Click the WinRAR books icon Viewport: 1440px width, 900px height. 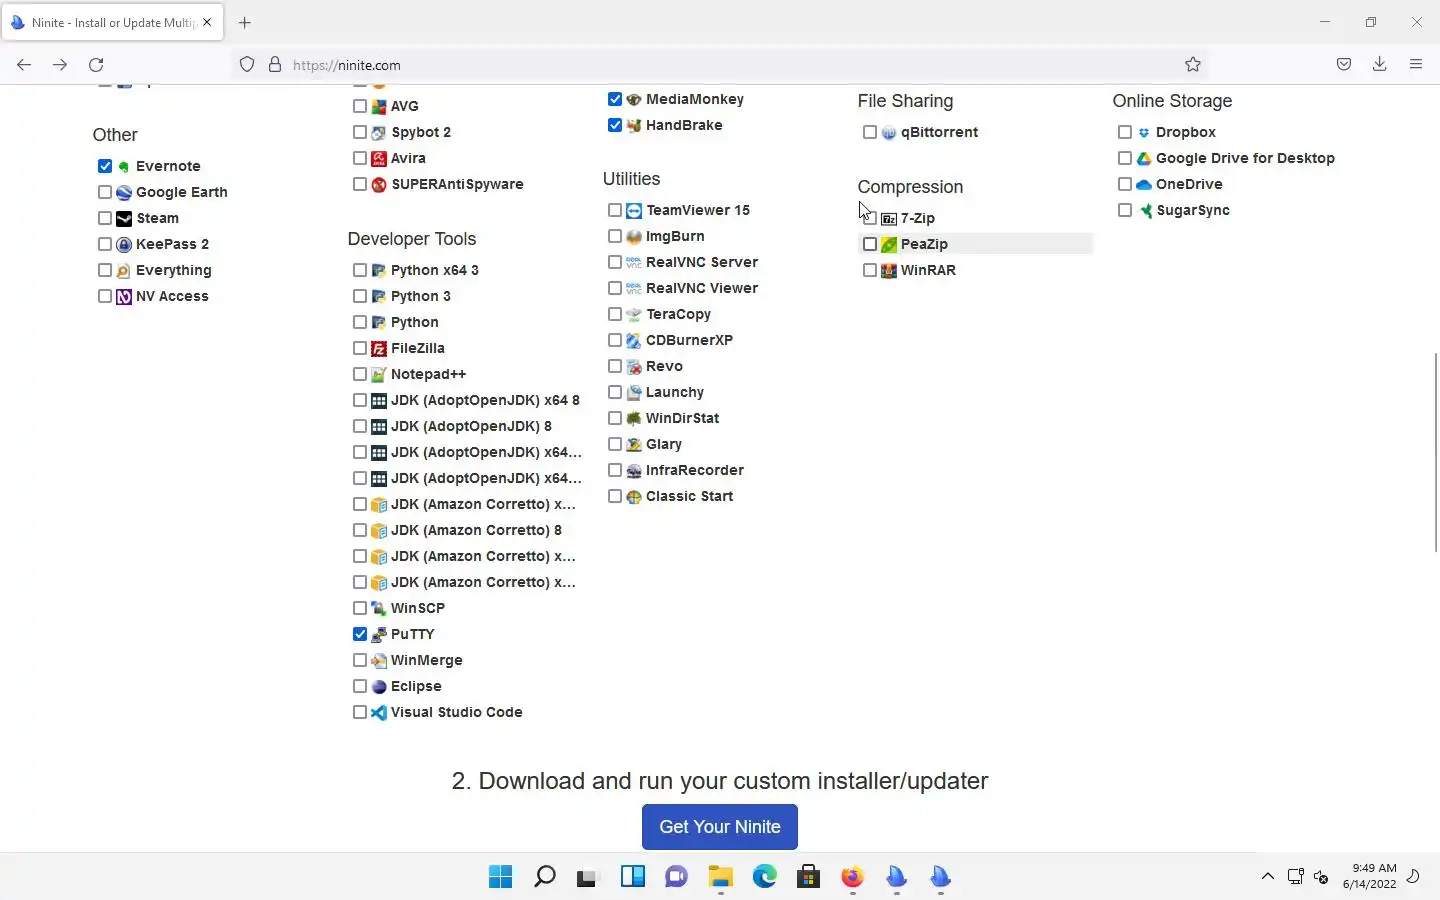[889, 270]
